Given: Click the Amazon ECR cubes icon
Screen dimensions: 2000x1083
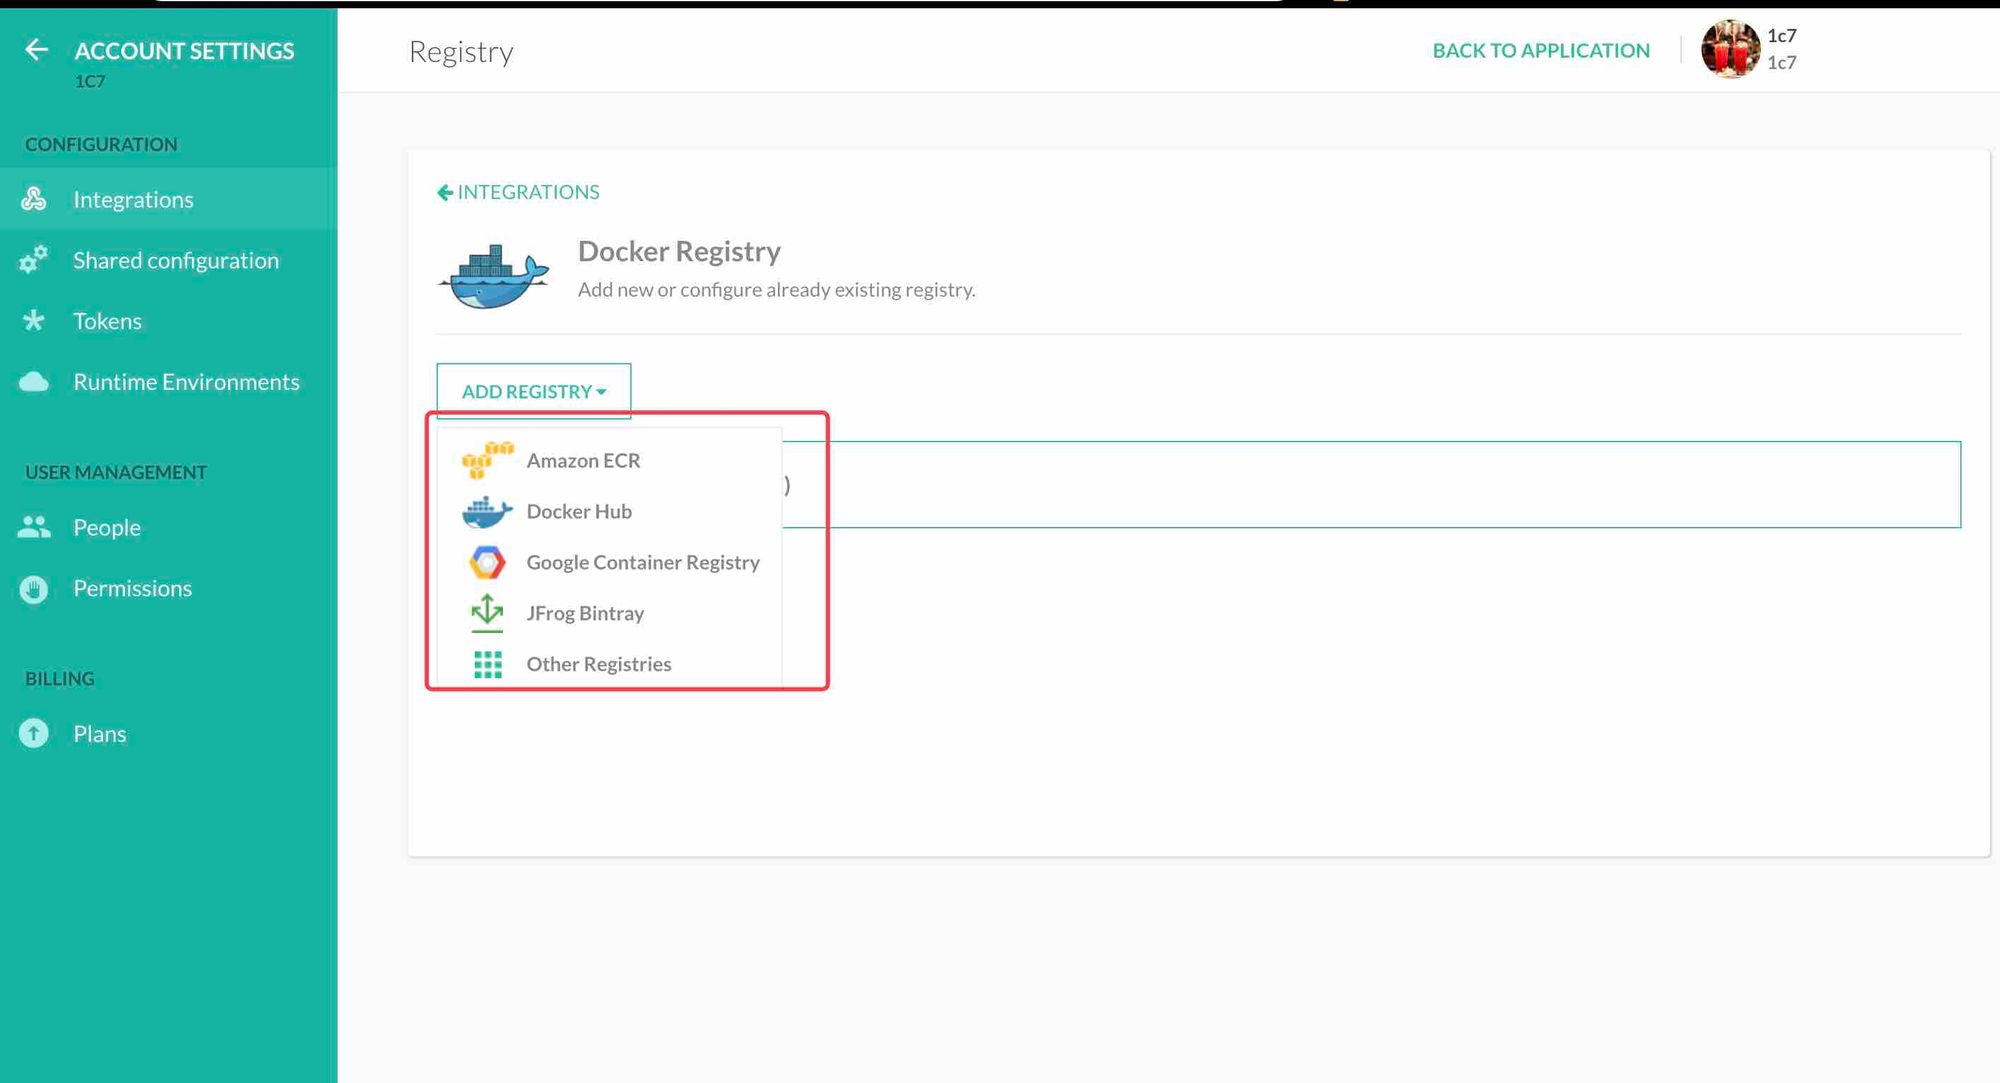Looking at the screenshot, I should pos(487,460).
